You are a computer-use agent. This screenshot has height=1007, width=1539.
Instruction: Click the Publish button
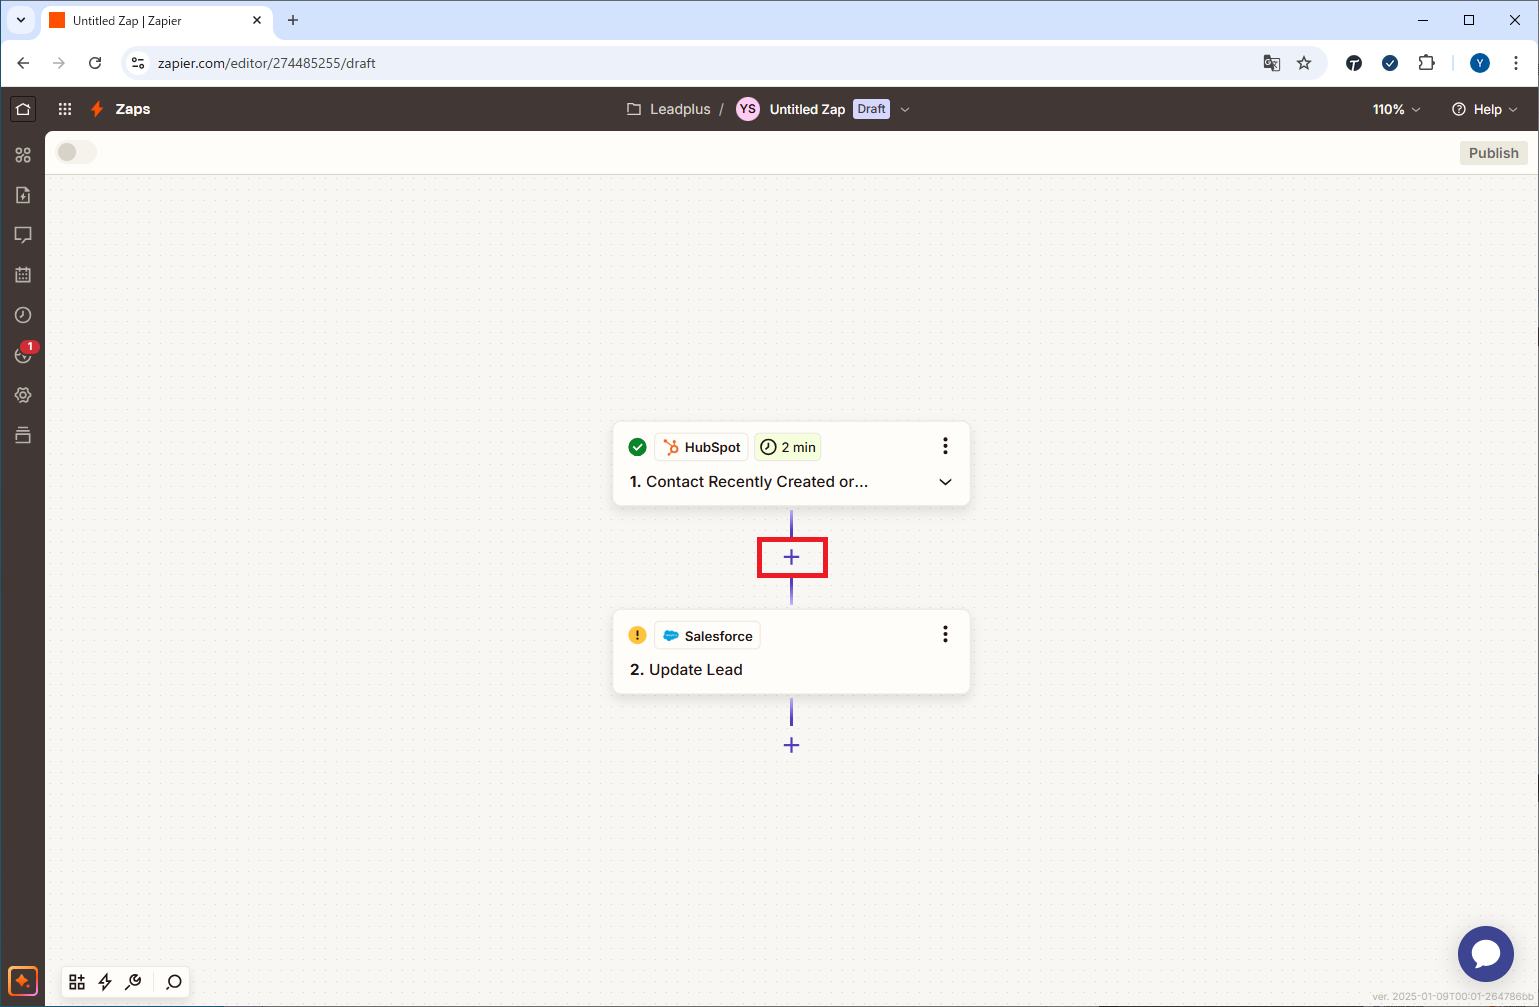coord(1494,153)
